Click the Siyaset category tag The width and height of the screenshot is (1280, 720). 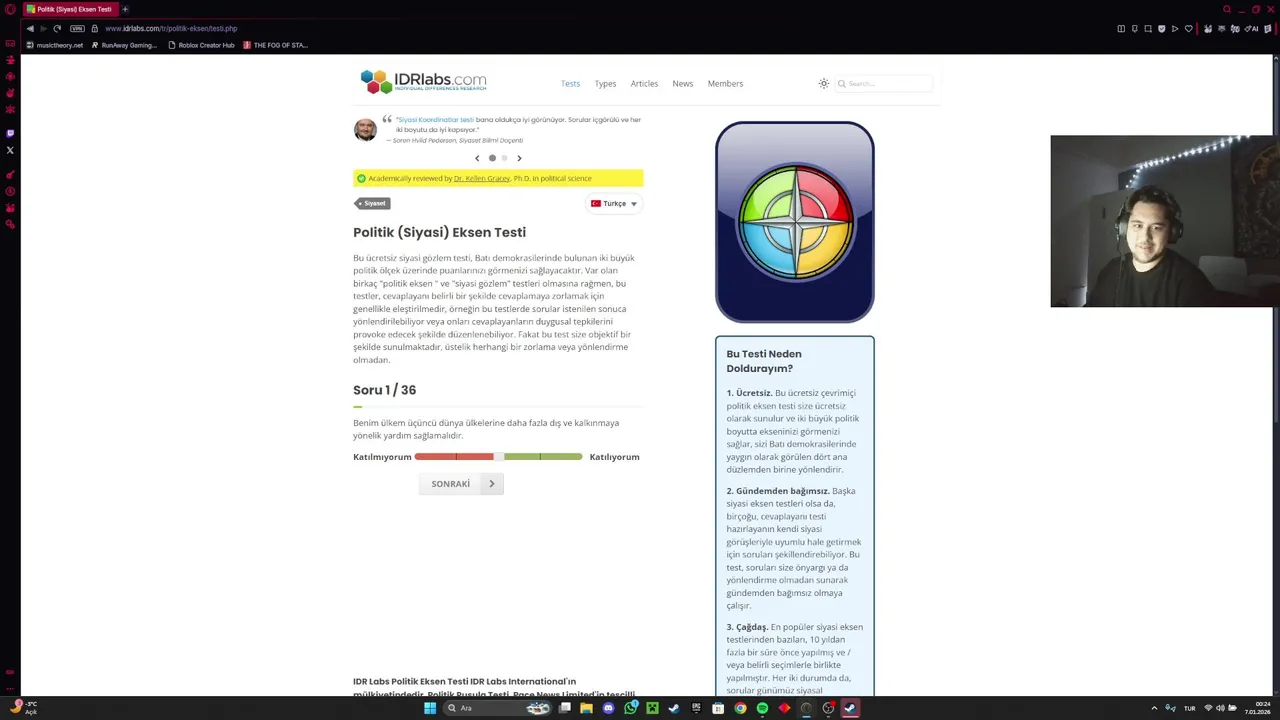373,203
